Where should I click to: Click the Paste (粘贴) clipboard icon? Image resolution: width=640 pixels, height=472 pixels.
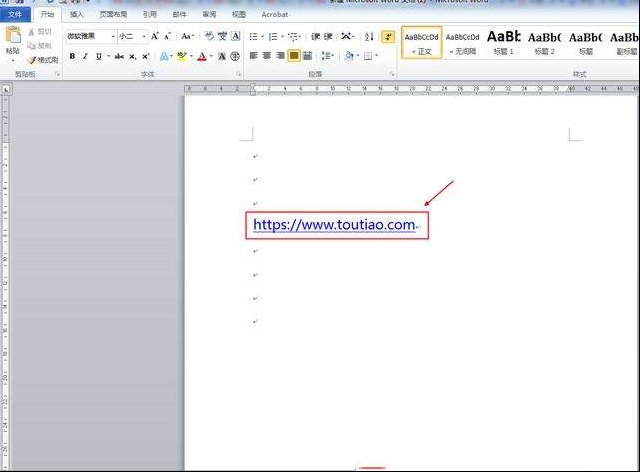pos(13,36)
